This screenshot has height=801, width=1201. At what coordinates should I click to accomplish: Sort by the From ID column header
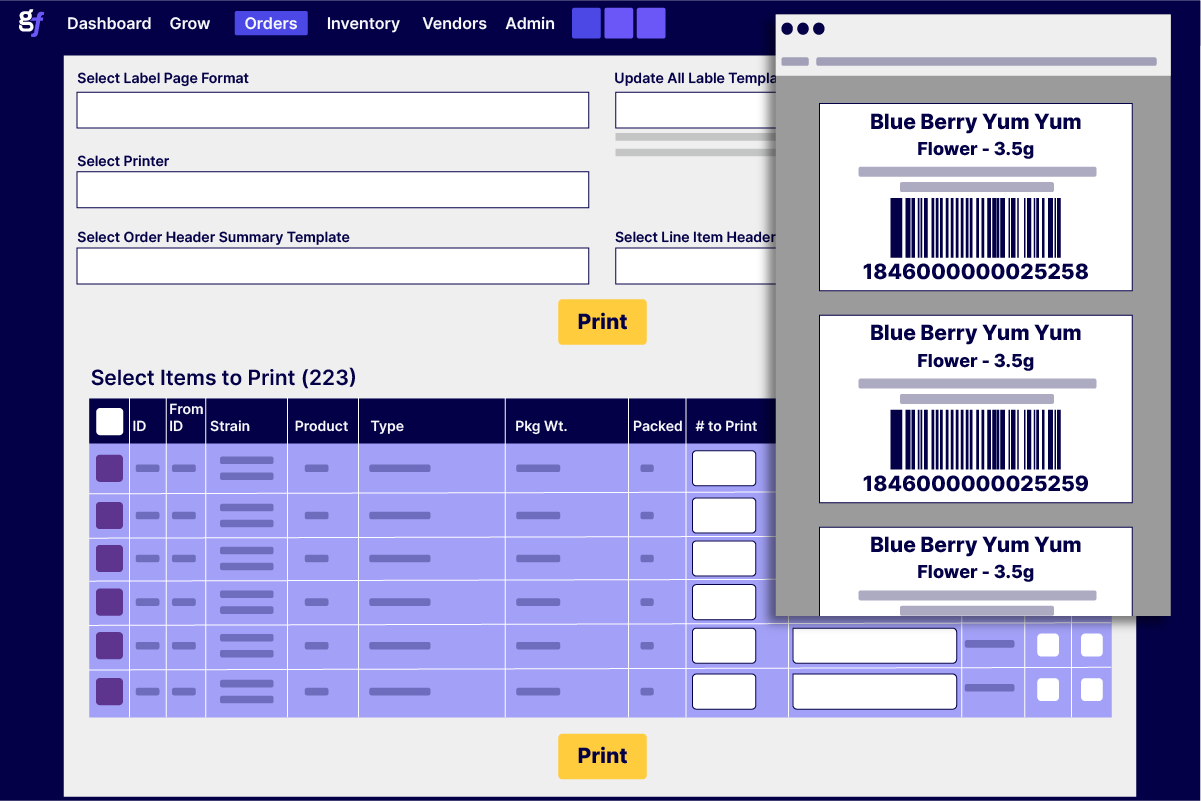point(186,418)
